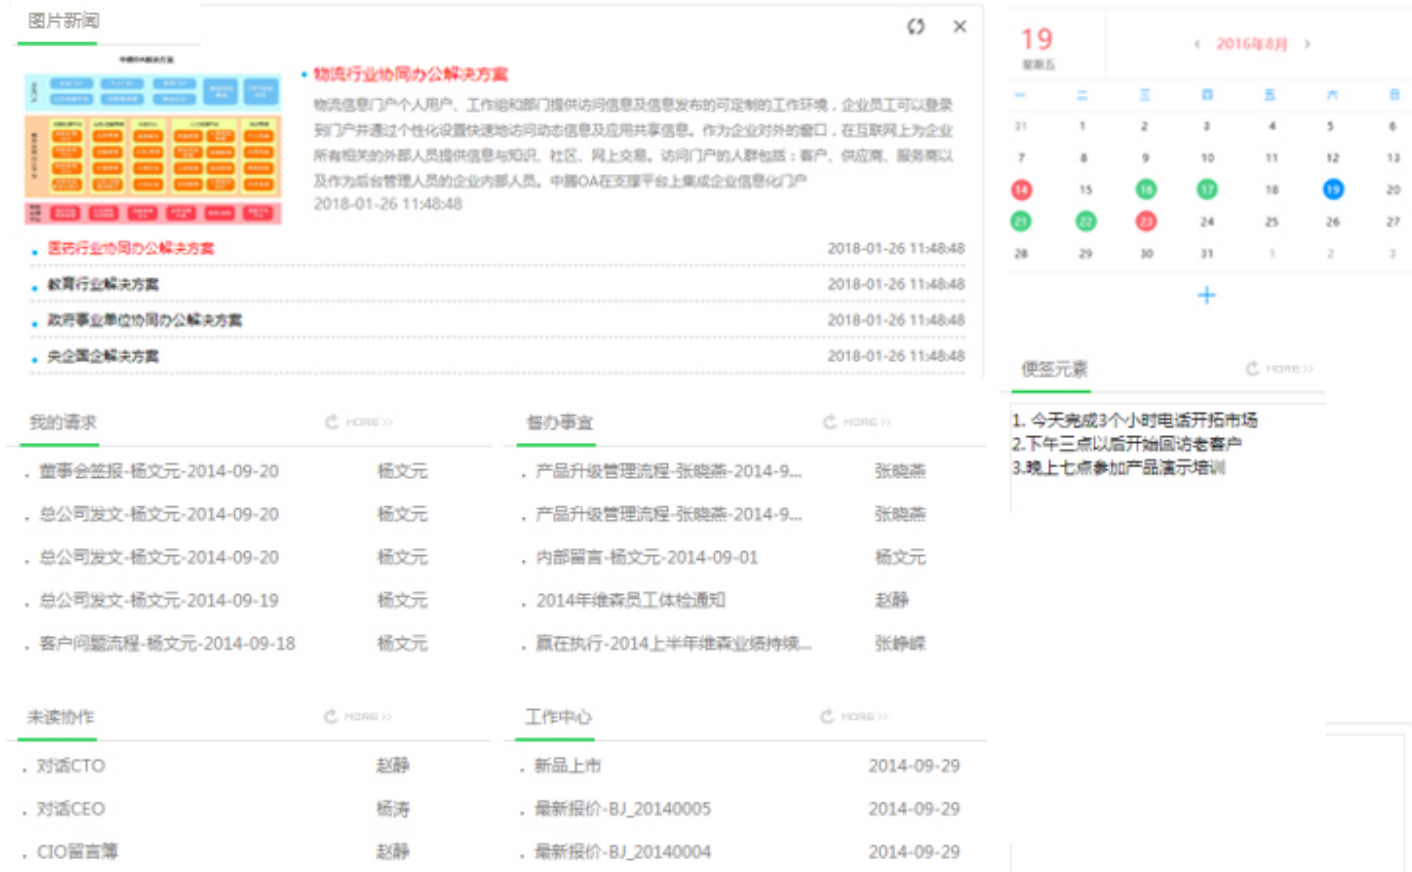The width and height of the screenshot is (1412, 872).
Task: Click note line 今天完成3个小时电话开拓市场
Action: pos(1135,420)
